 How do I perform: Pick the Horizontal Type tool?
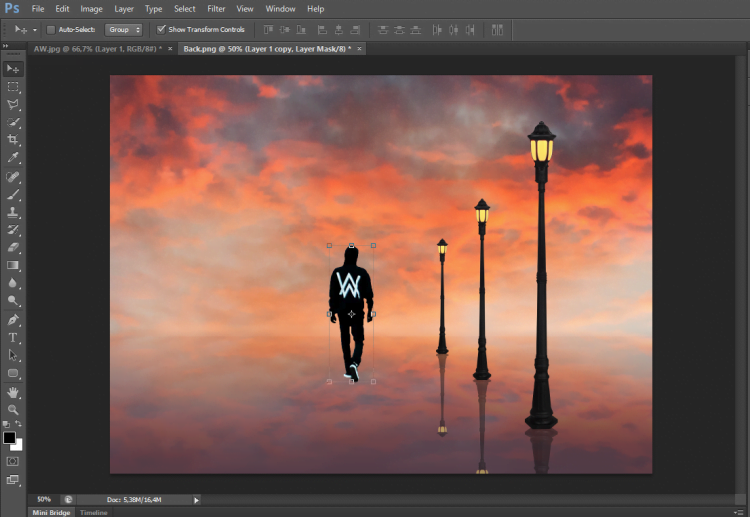point(14,338)
